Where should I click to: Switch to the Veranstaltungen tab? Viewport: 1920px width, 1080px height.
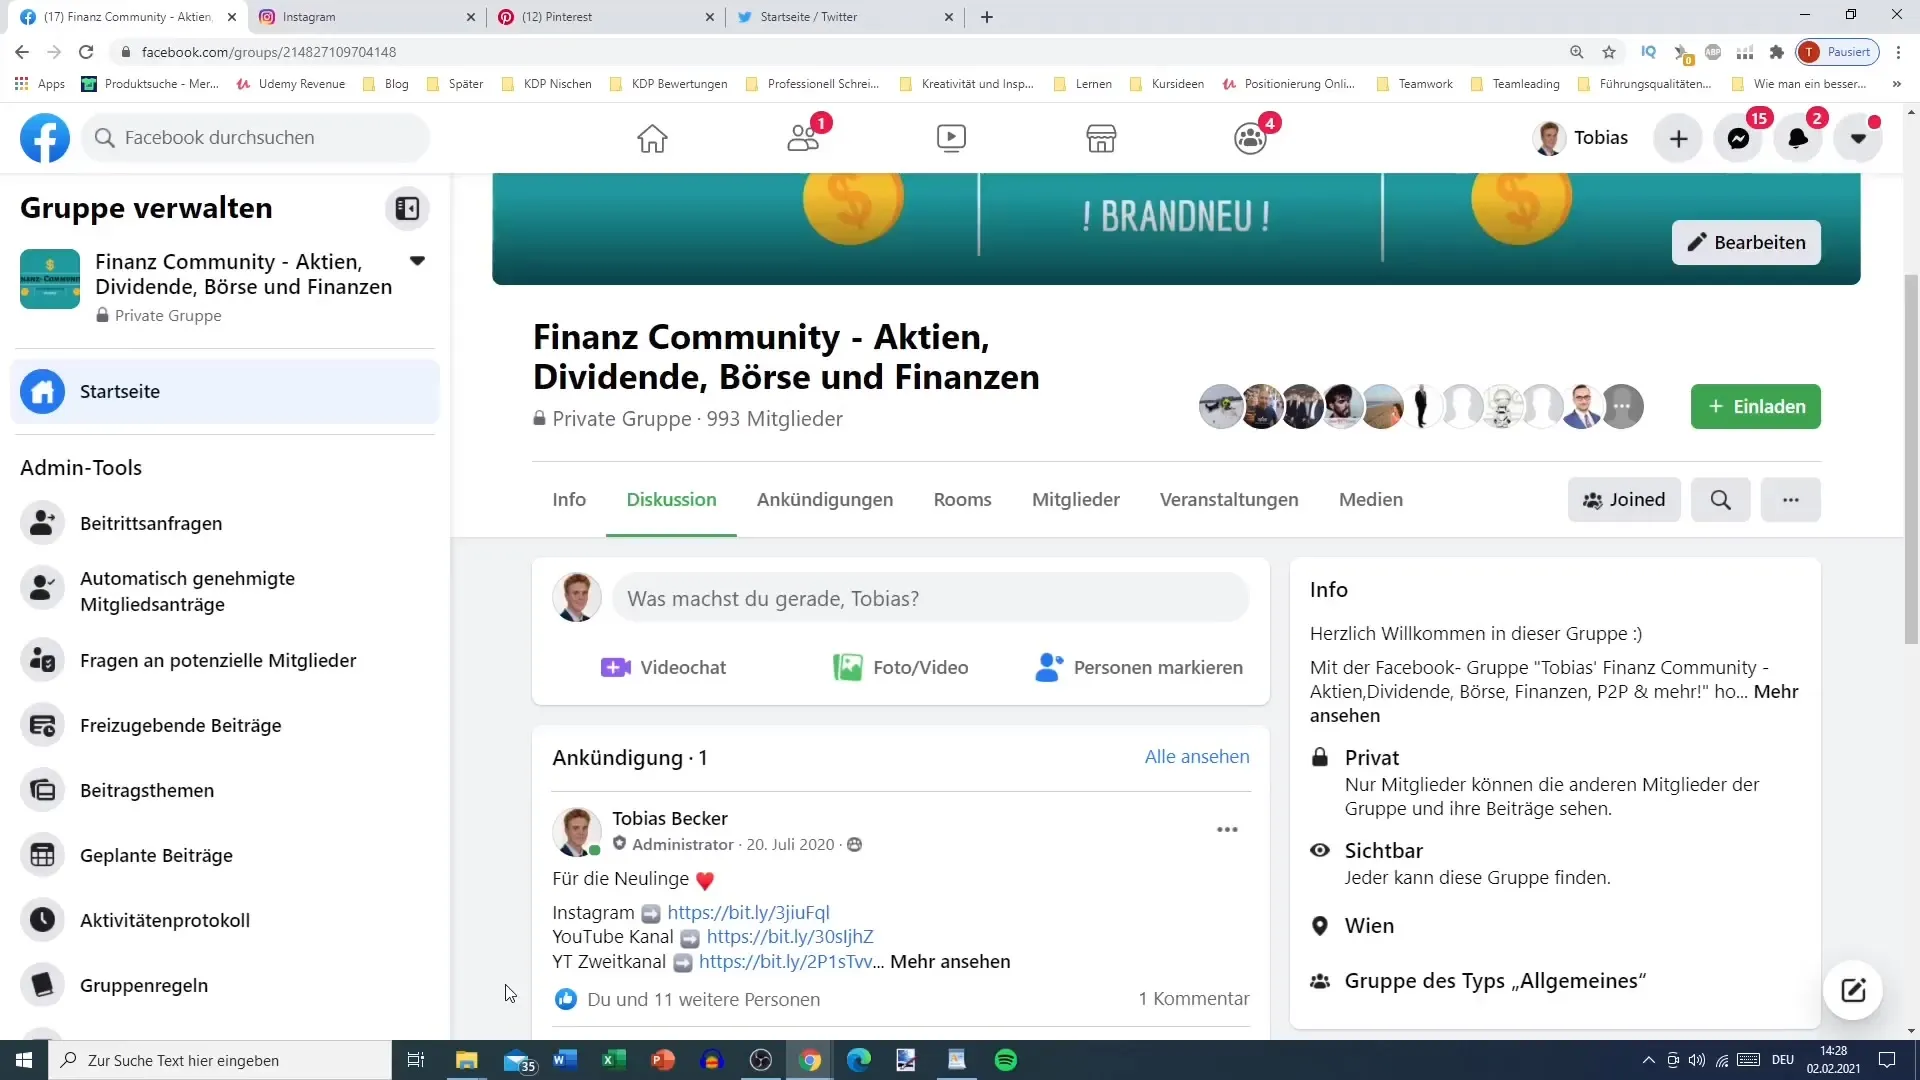click(x=1229, y=499)
